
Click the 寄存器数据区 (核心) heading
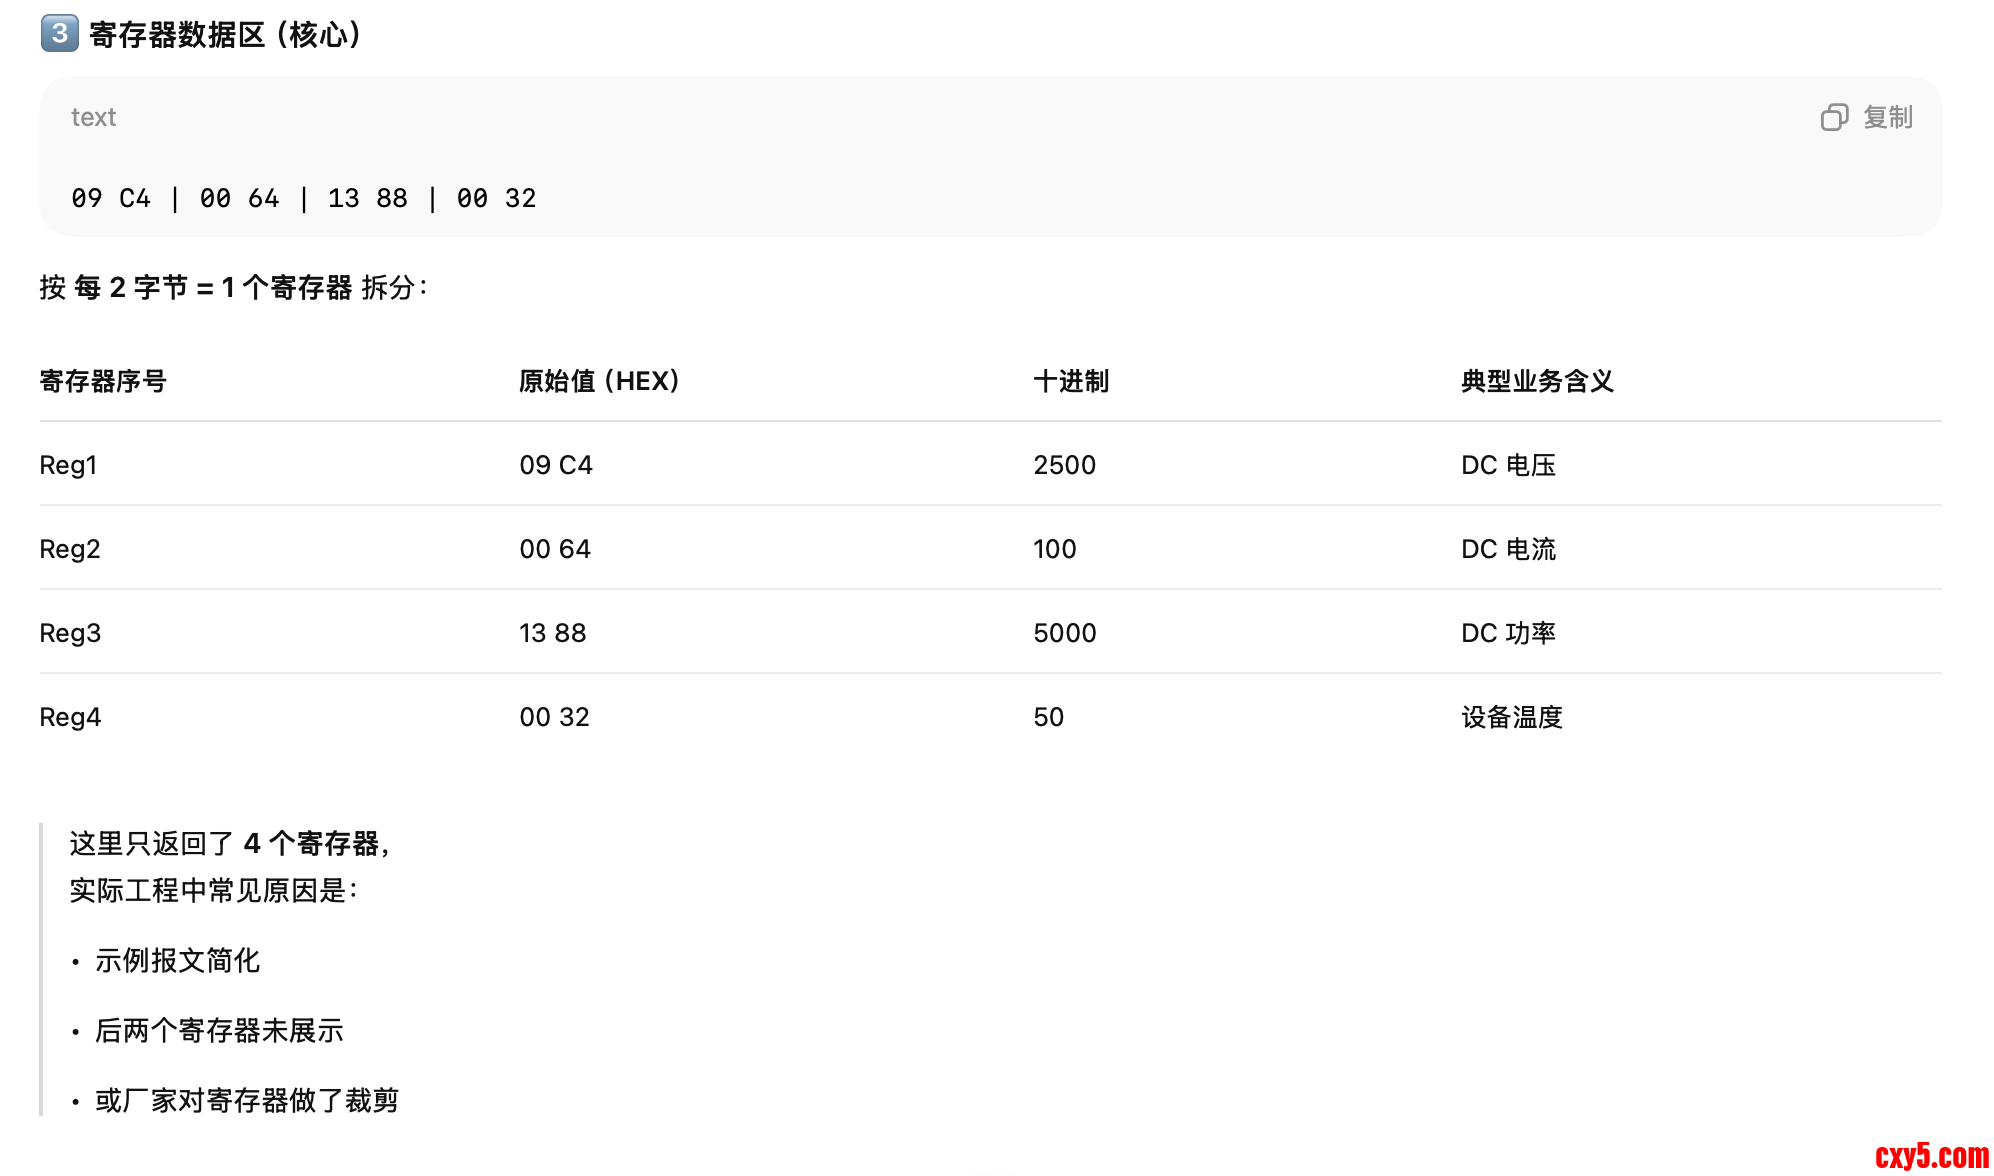pyautogui.click(x=226, y=35)
